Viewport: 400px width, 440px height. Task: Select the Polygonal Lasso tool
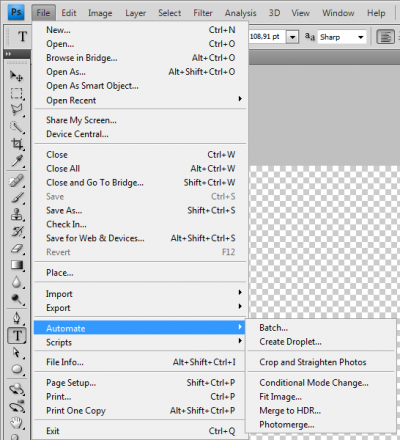(16, 110)
